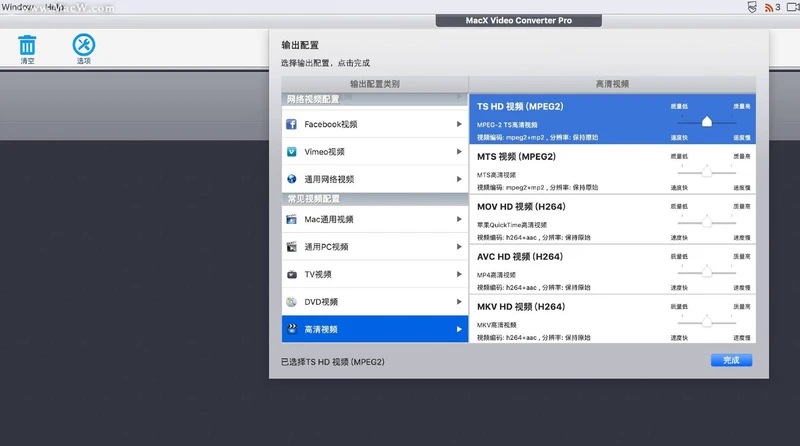Expand 通用网络视频 submenu arrow
This screenshot has width=800, height=446.
pyautogui.click(x=459, y=179)
